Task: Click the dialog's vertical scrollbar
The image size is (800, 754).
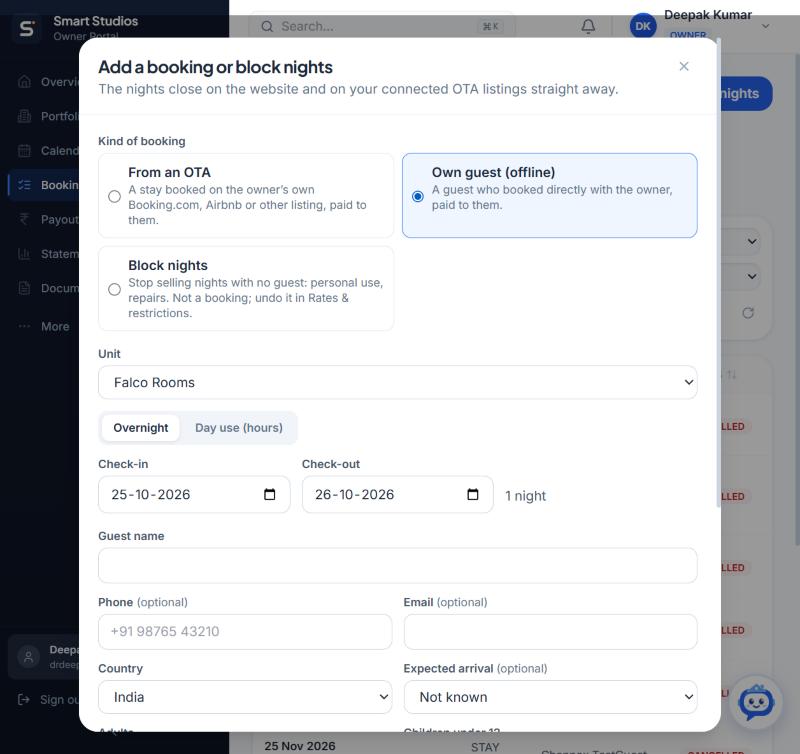Action: coord(718,273)
